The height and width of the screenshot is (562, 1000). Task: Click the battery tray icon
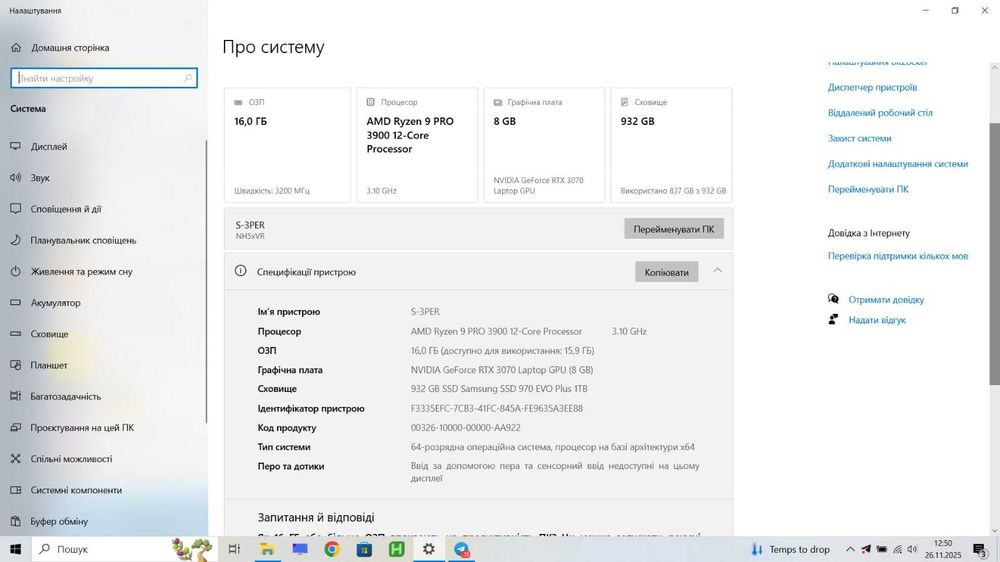pos(881,549)
